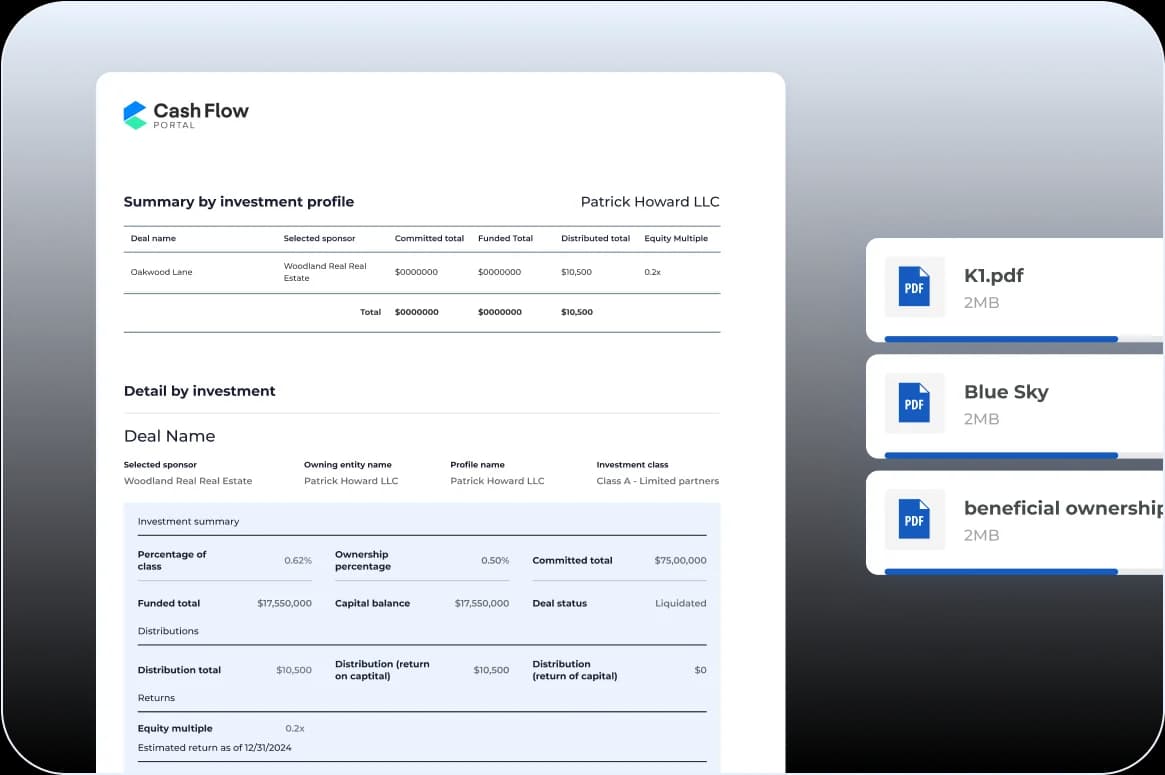Click the beneficial ownership progress bar

(1000, 571)
